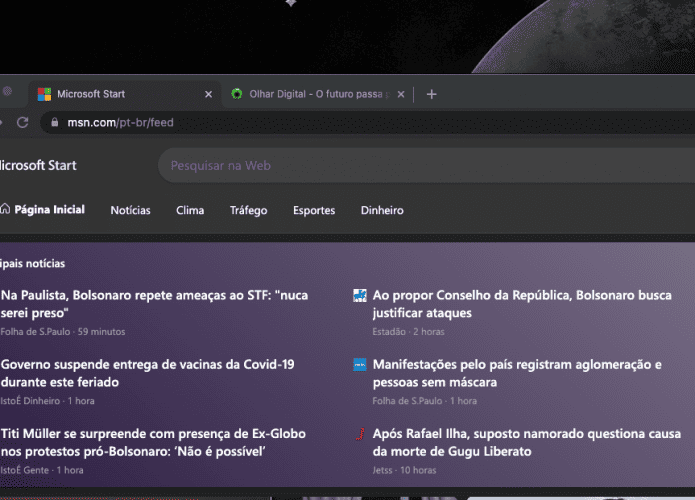Open the Clima section
This screenshot has width=695, height=500.
[x=190, y=210]
